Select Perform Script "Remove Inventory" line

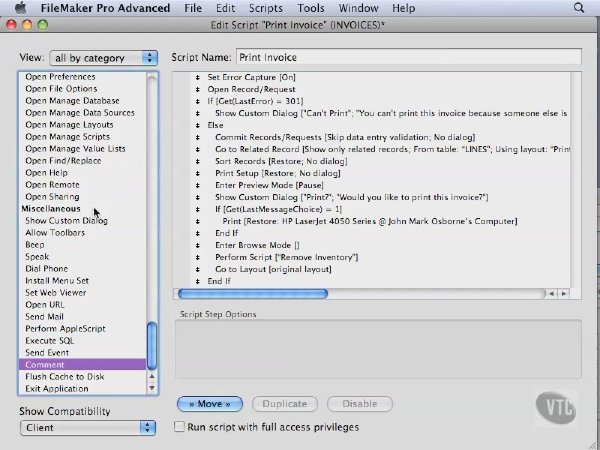[x=286, y=257]
